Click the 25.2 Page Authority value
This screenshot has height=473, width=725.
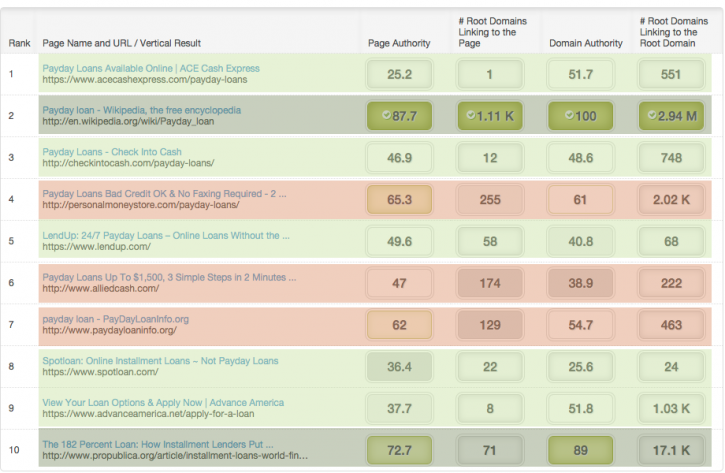click(x=399, y=74)
